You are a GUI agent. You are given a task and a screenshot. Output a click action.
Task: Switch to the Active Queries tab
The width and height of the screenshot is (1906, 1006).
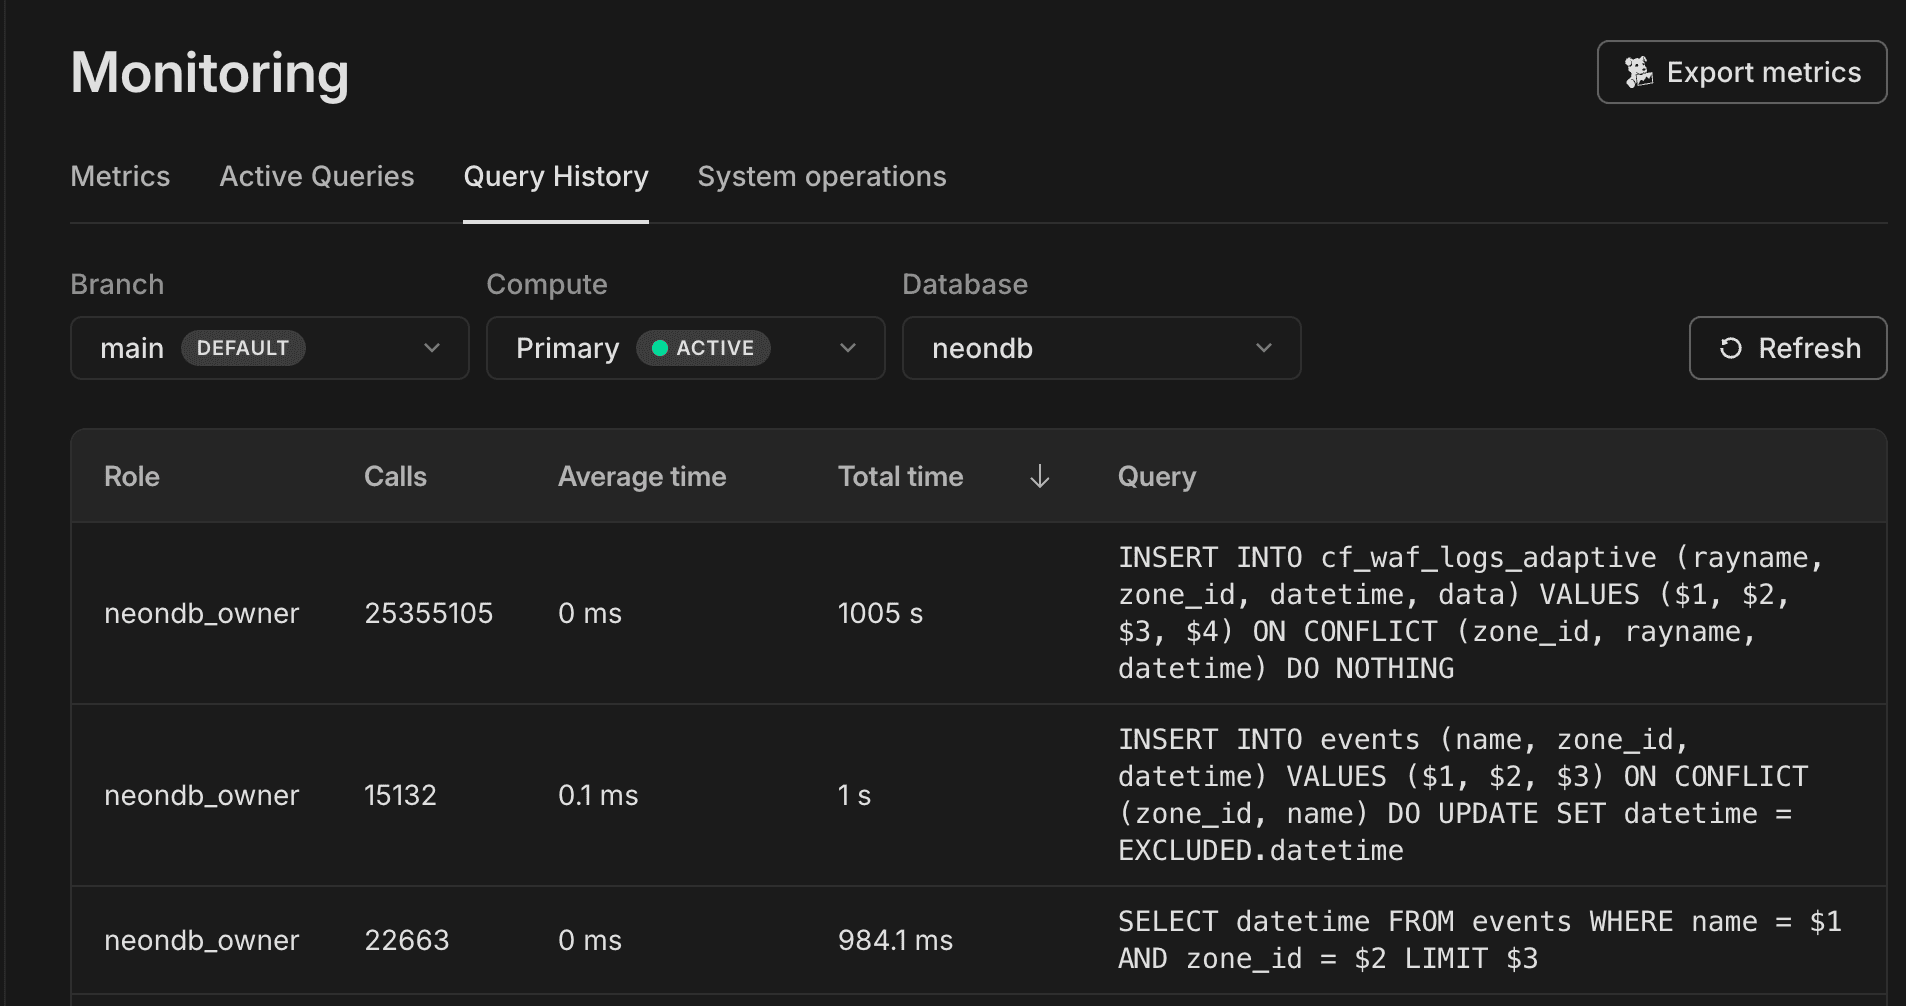click(x=317, y=176)
